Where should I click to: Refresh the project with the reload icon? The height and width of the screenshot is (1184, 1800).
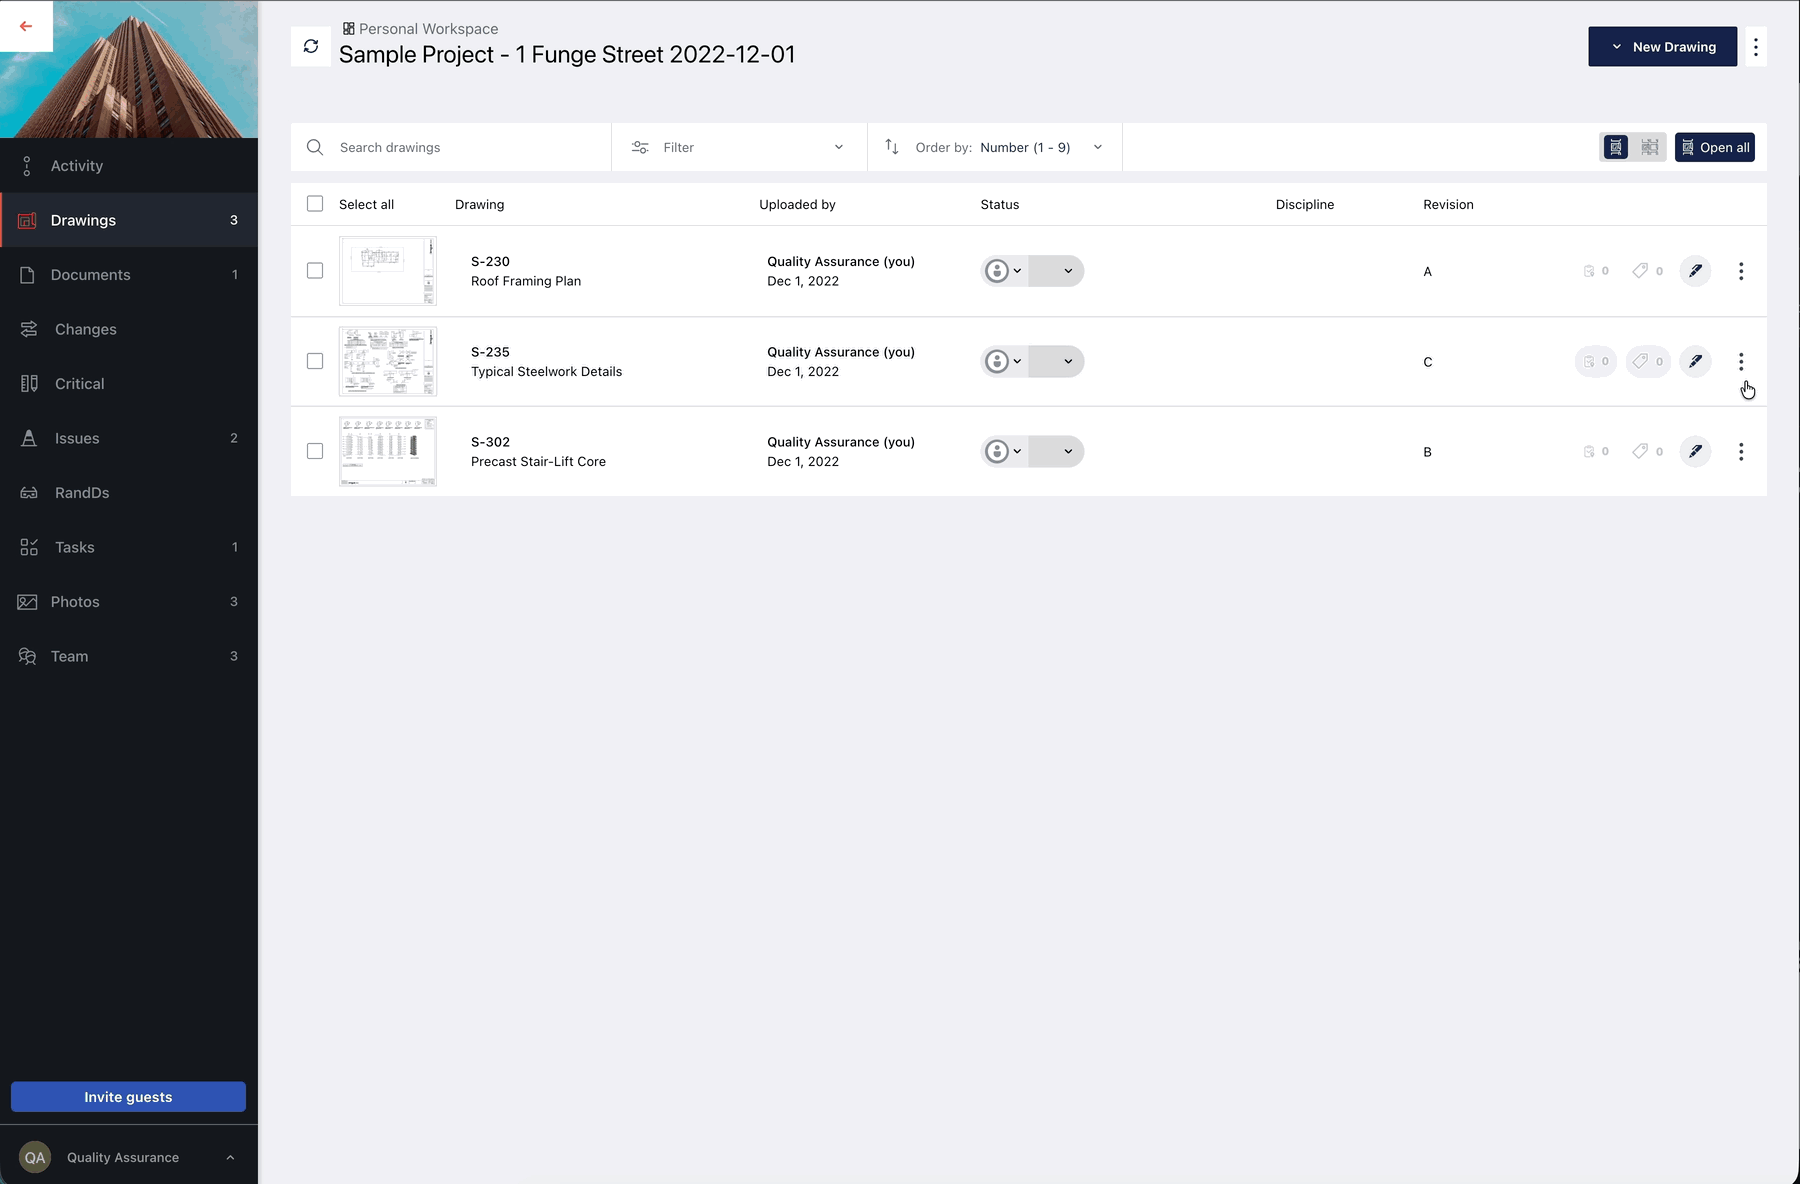point(311,46)
